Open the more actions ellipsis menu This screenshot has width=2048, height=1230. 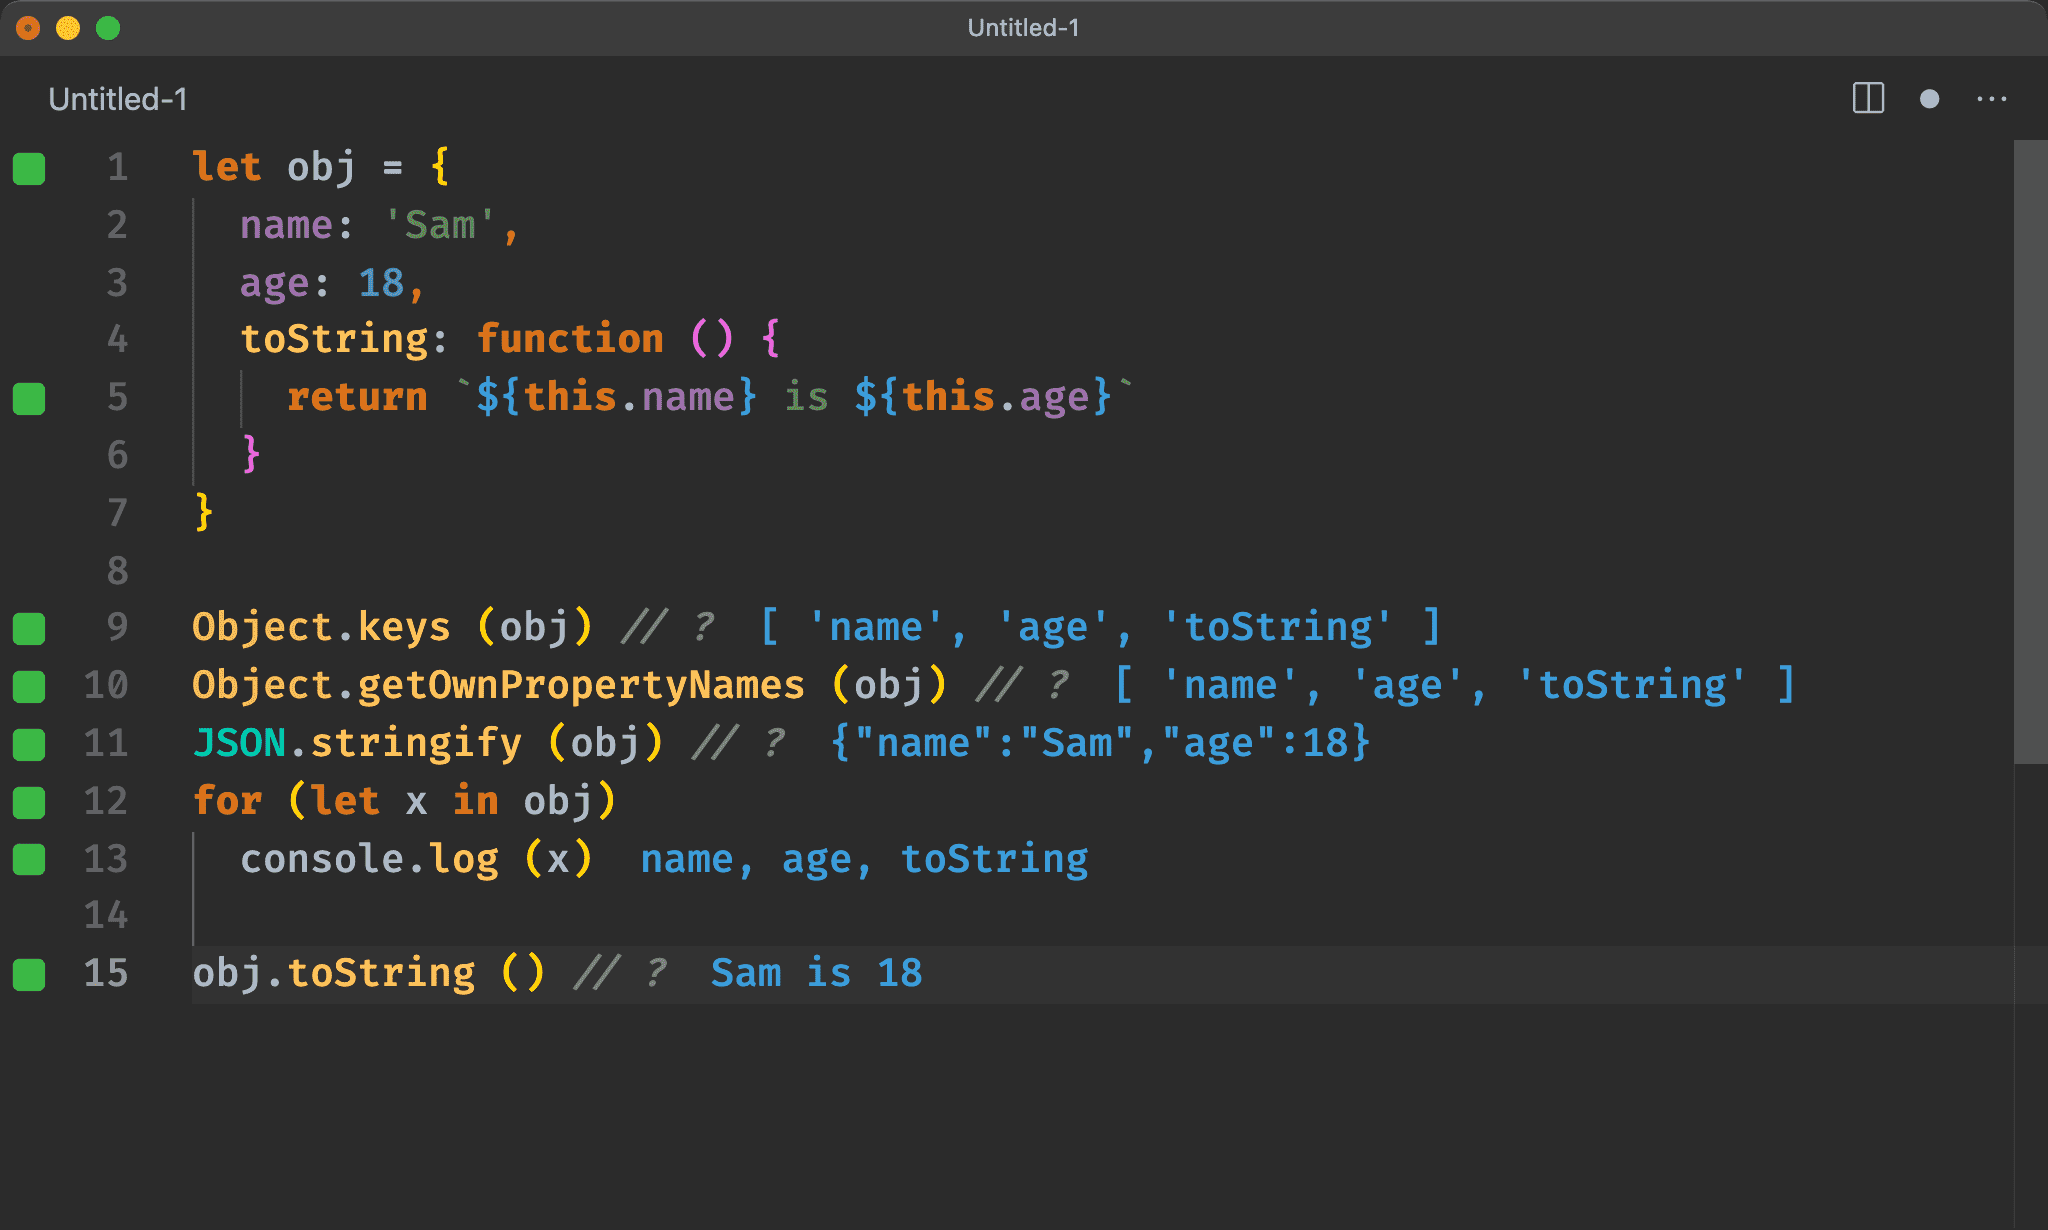tap(1991, 99)
